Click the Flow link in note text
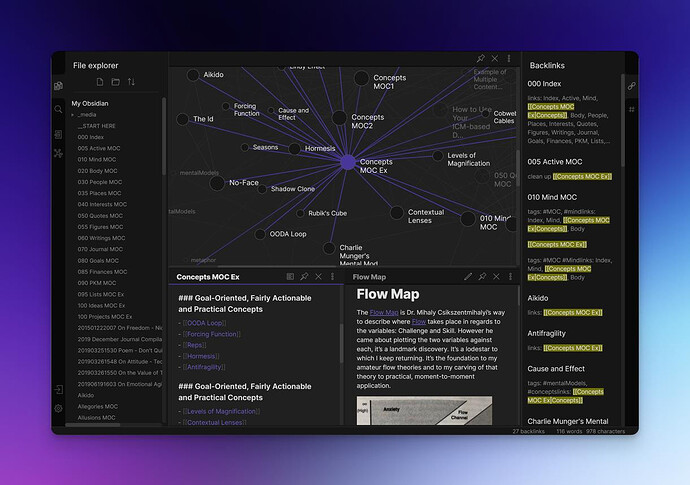Viewport: 690px width, 485px height. 419,322
